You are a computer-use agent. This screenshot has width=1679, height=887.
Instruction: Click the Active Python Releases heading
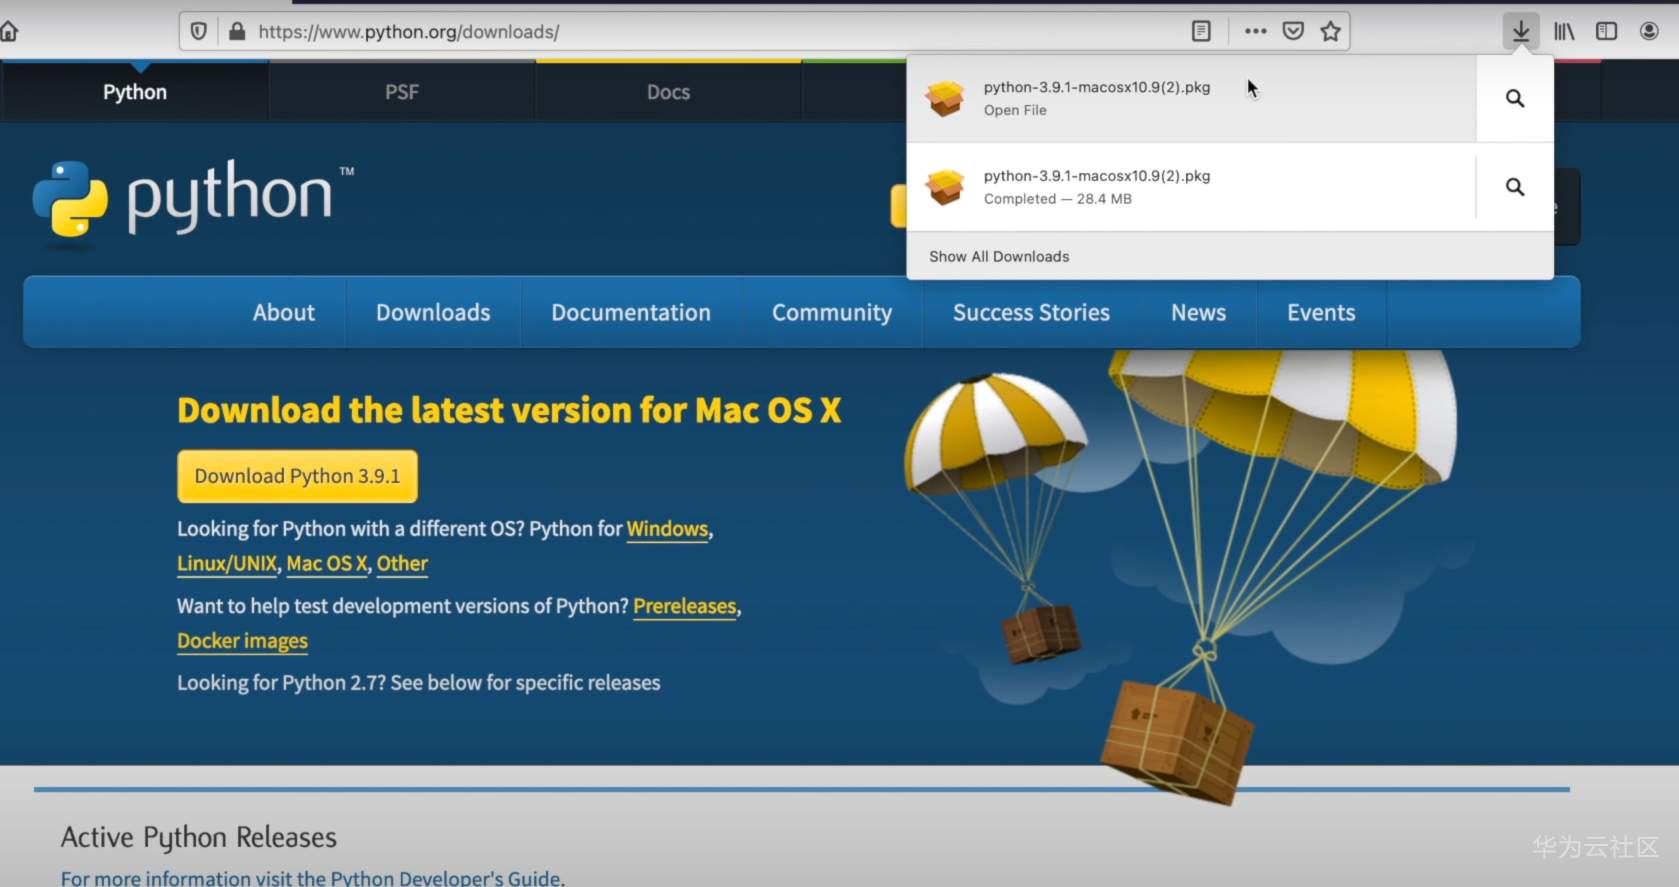pyautogui.click(x=199, y=837)
